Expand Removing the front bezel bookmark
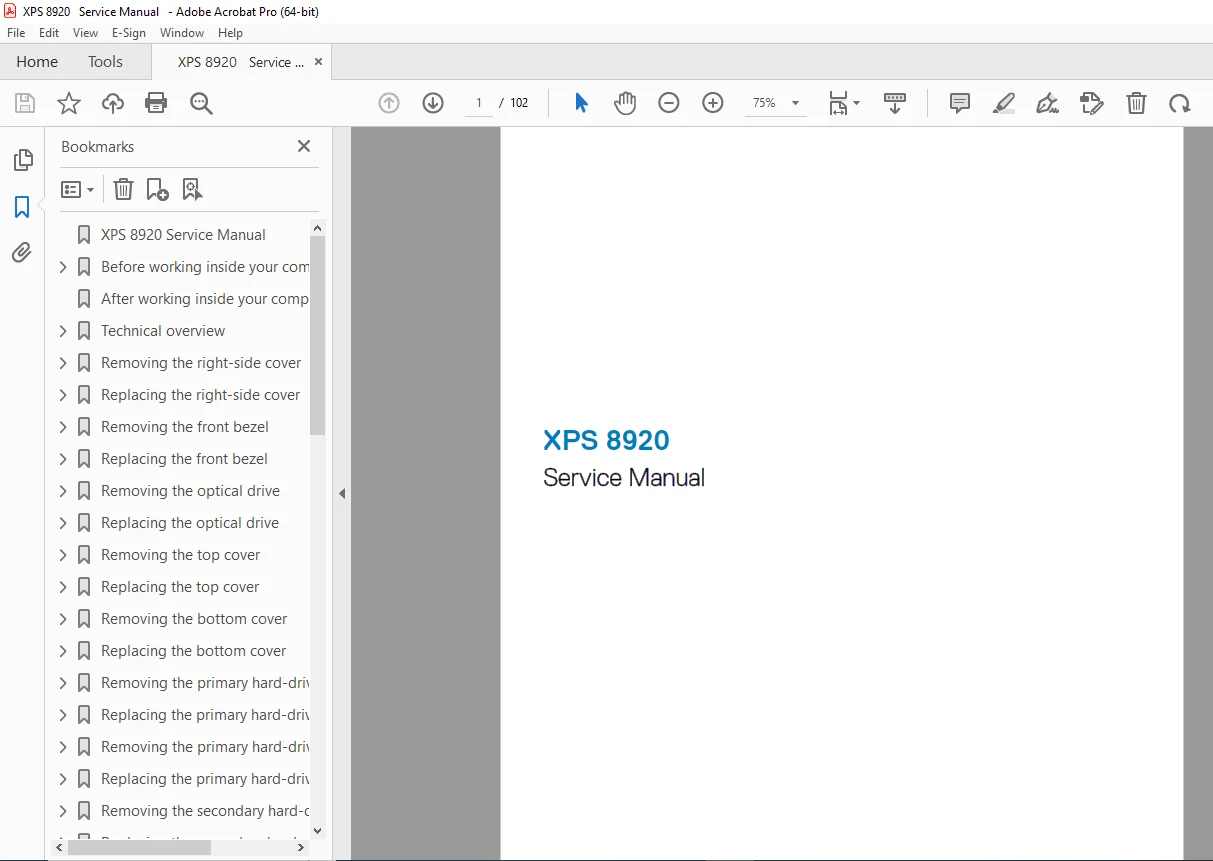 63,427
